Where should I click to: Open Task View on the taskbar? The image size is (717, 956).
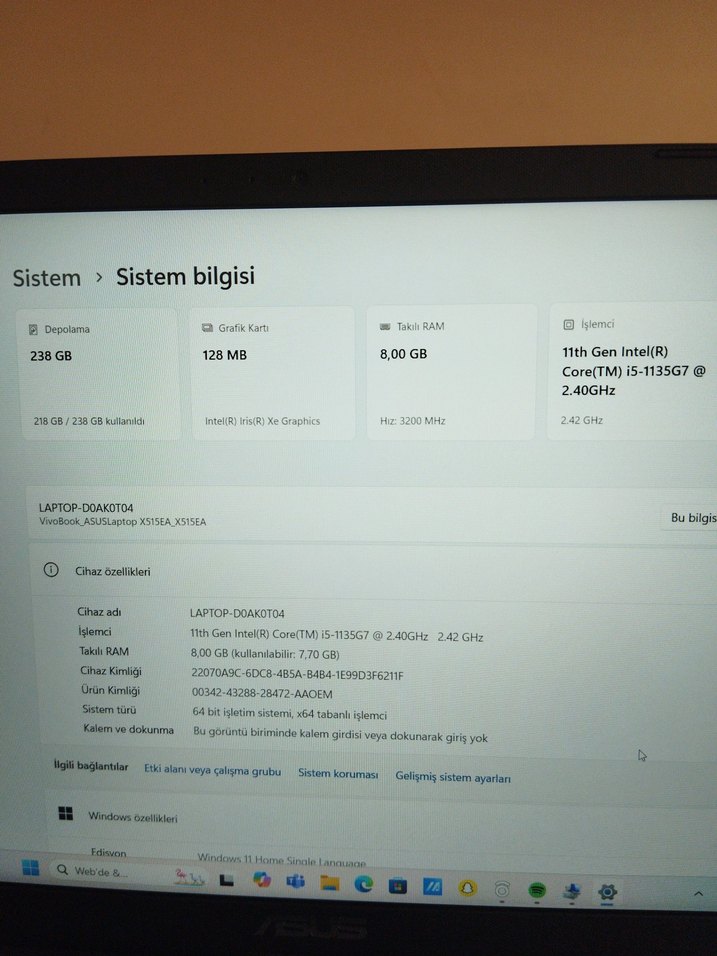(x=227, y=880)
